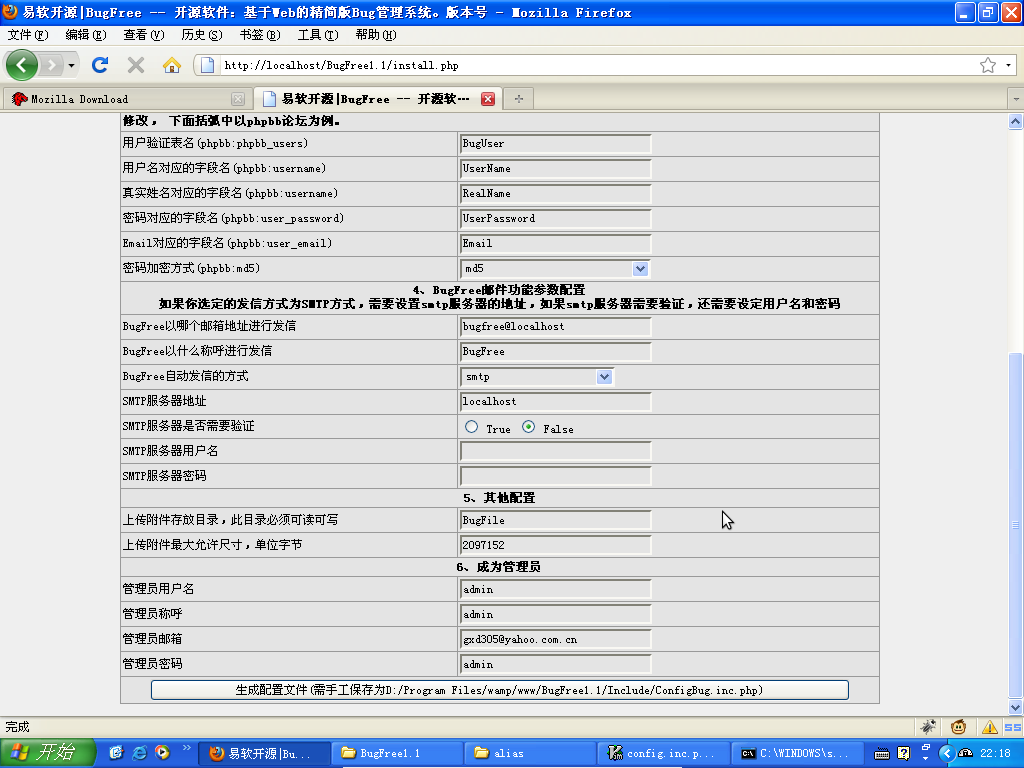
Task: Click the UserName field name input
Action: 556,168
